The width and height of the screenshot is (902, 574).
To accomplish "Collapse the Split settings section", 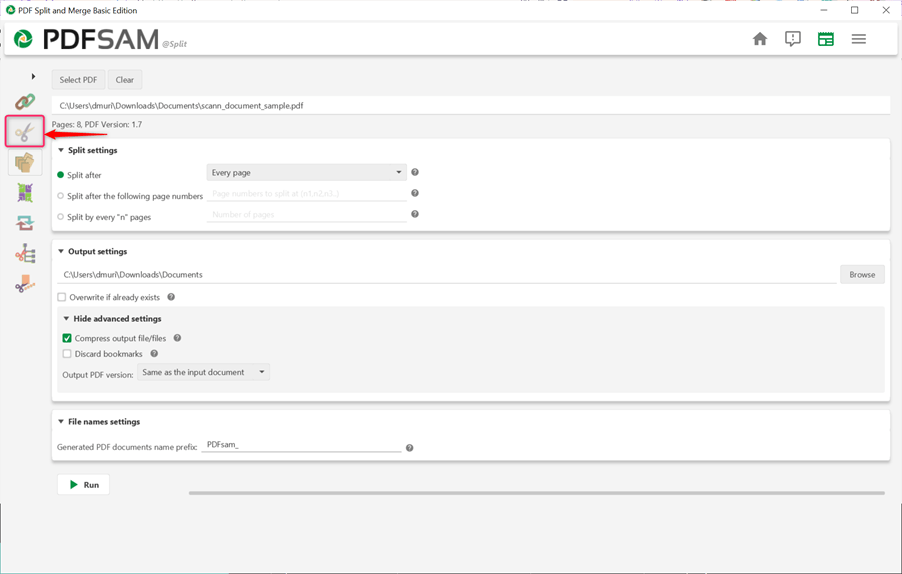I will click(61, 150).
